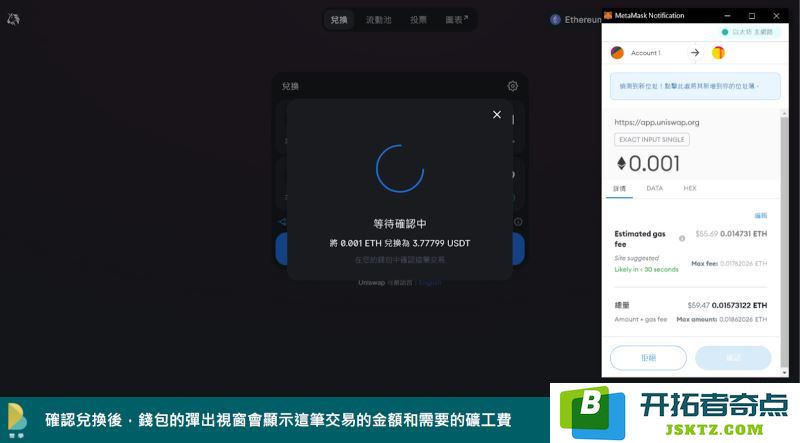Screen dimensions: 800x443
Task: Click the English language link below dialog
Action: pos(430,282)
